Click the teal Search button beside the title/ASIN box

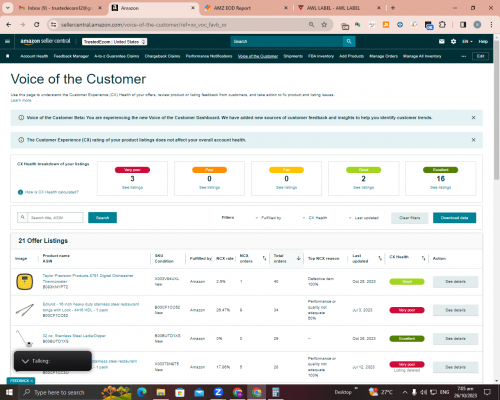(102, 217)
